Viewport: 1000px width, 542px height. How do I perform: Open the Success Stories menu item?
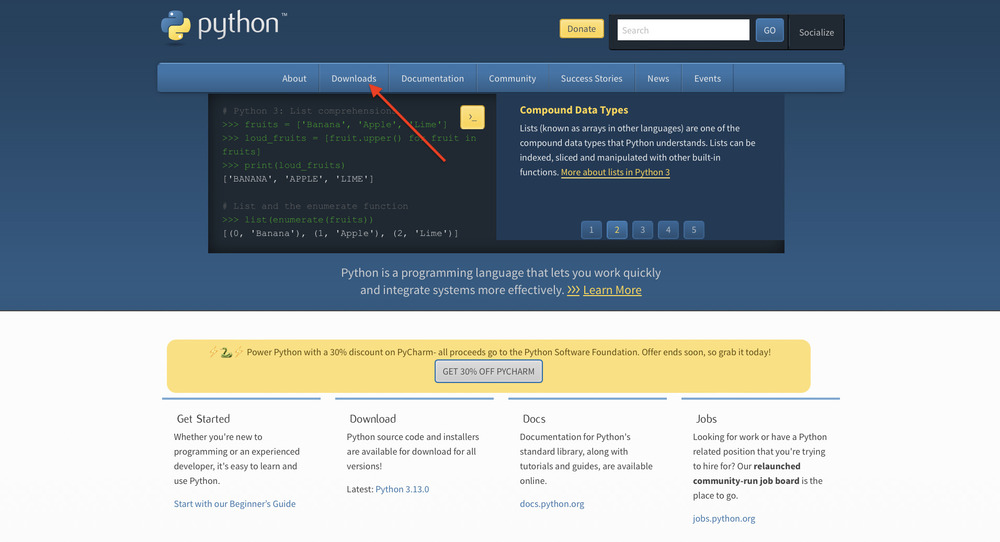(591, 78)
